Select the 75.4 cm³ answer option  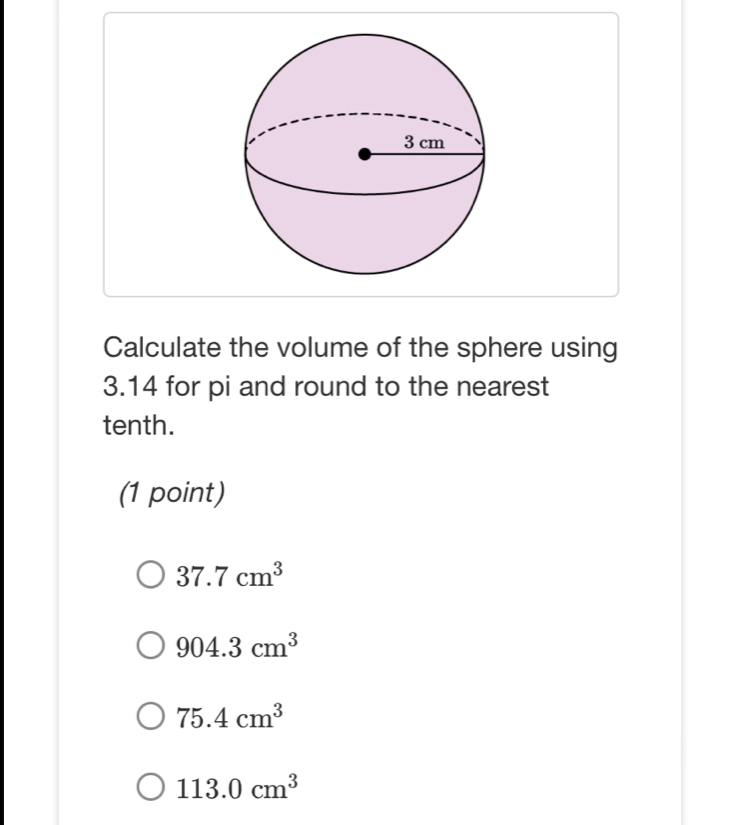tap(149, 715)
